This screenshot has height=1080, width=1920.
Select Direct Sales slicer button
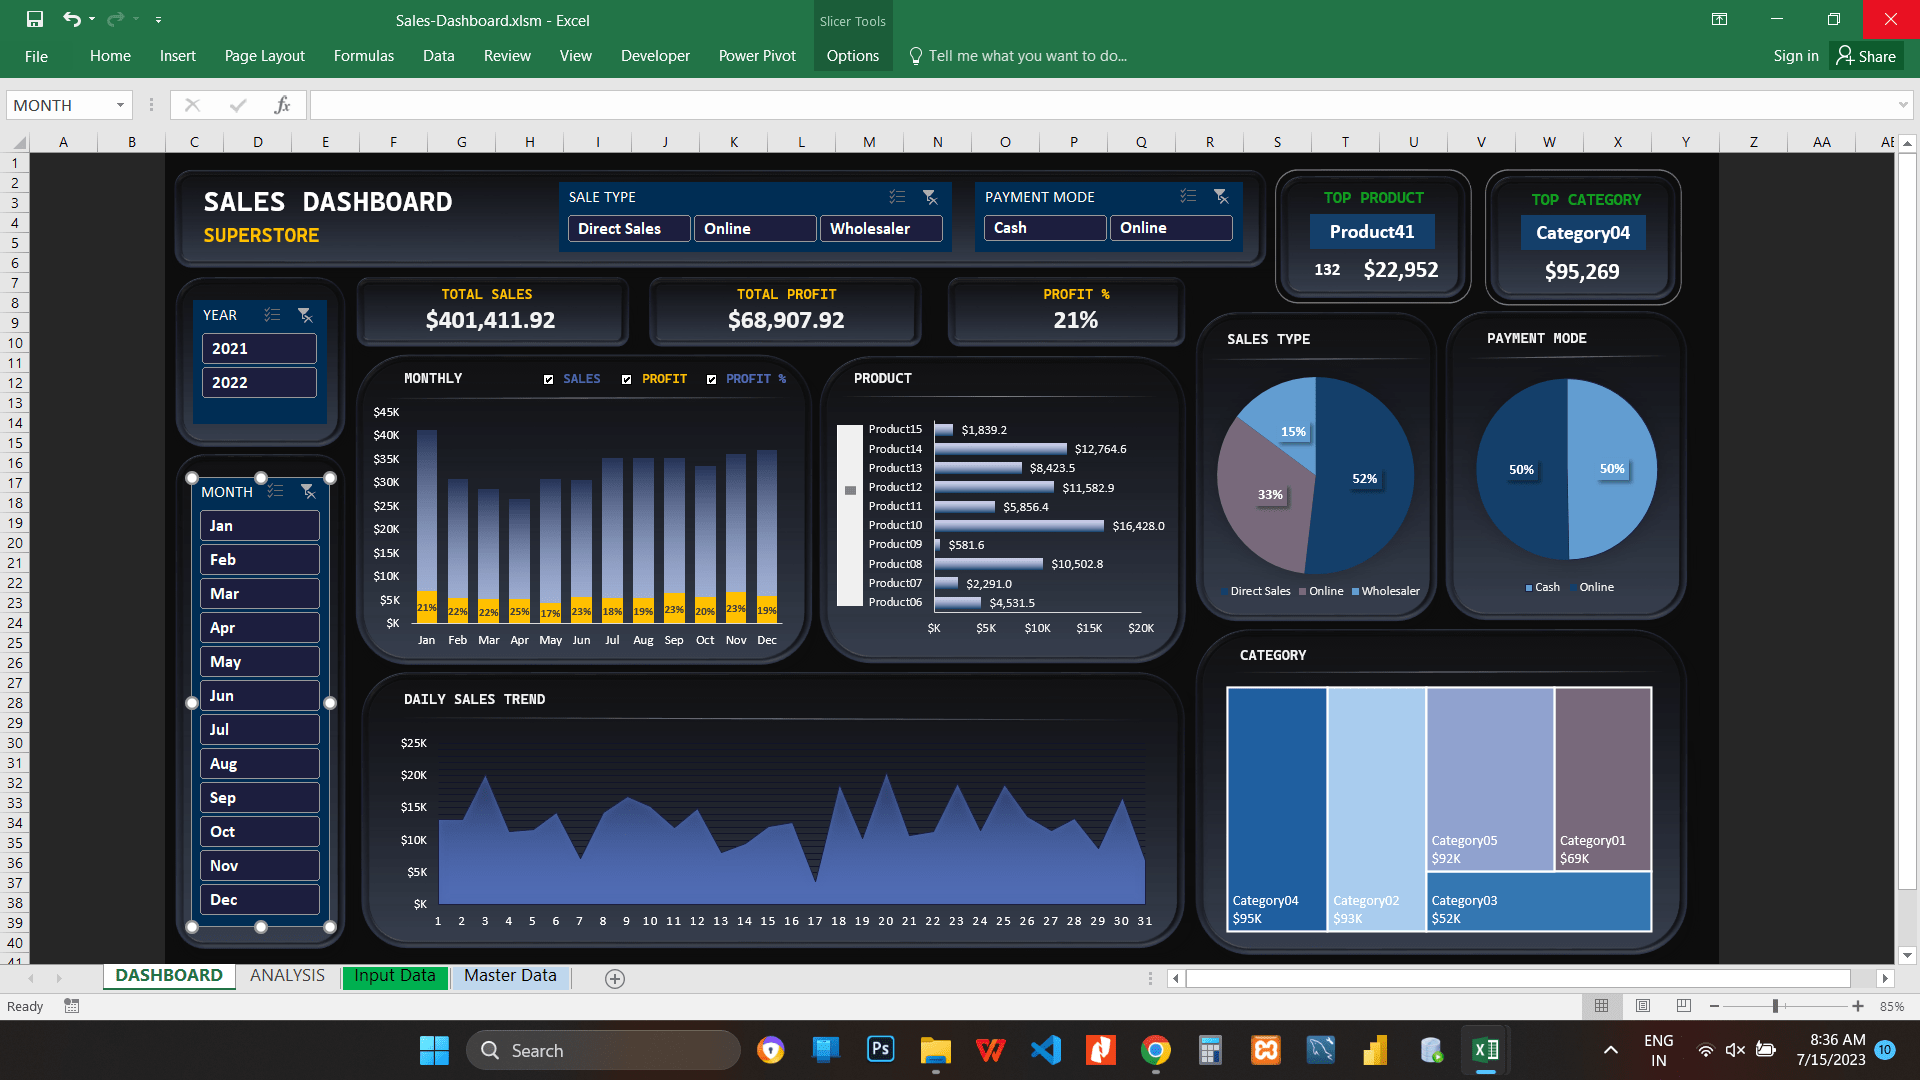tap(629, 229)
